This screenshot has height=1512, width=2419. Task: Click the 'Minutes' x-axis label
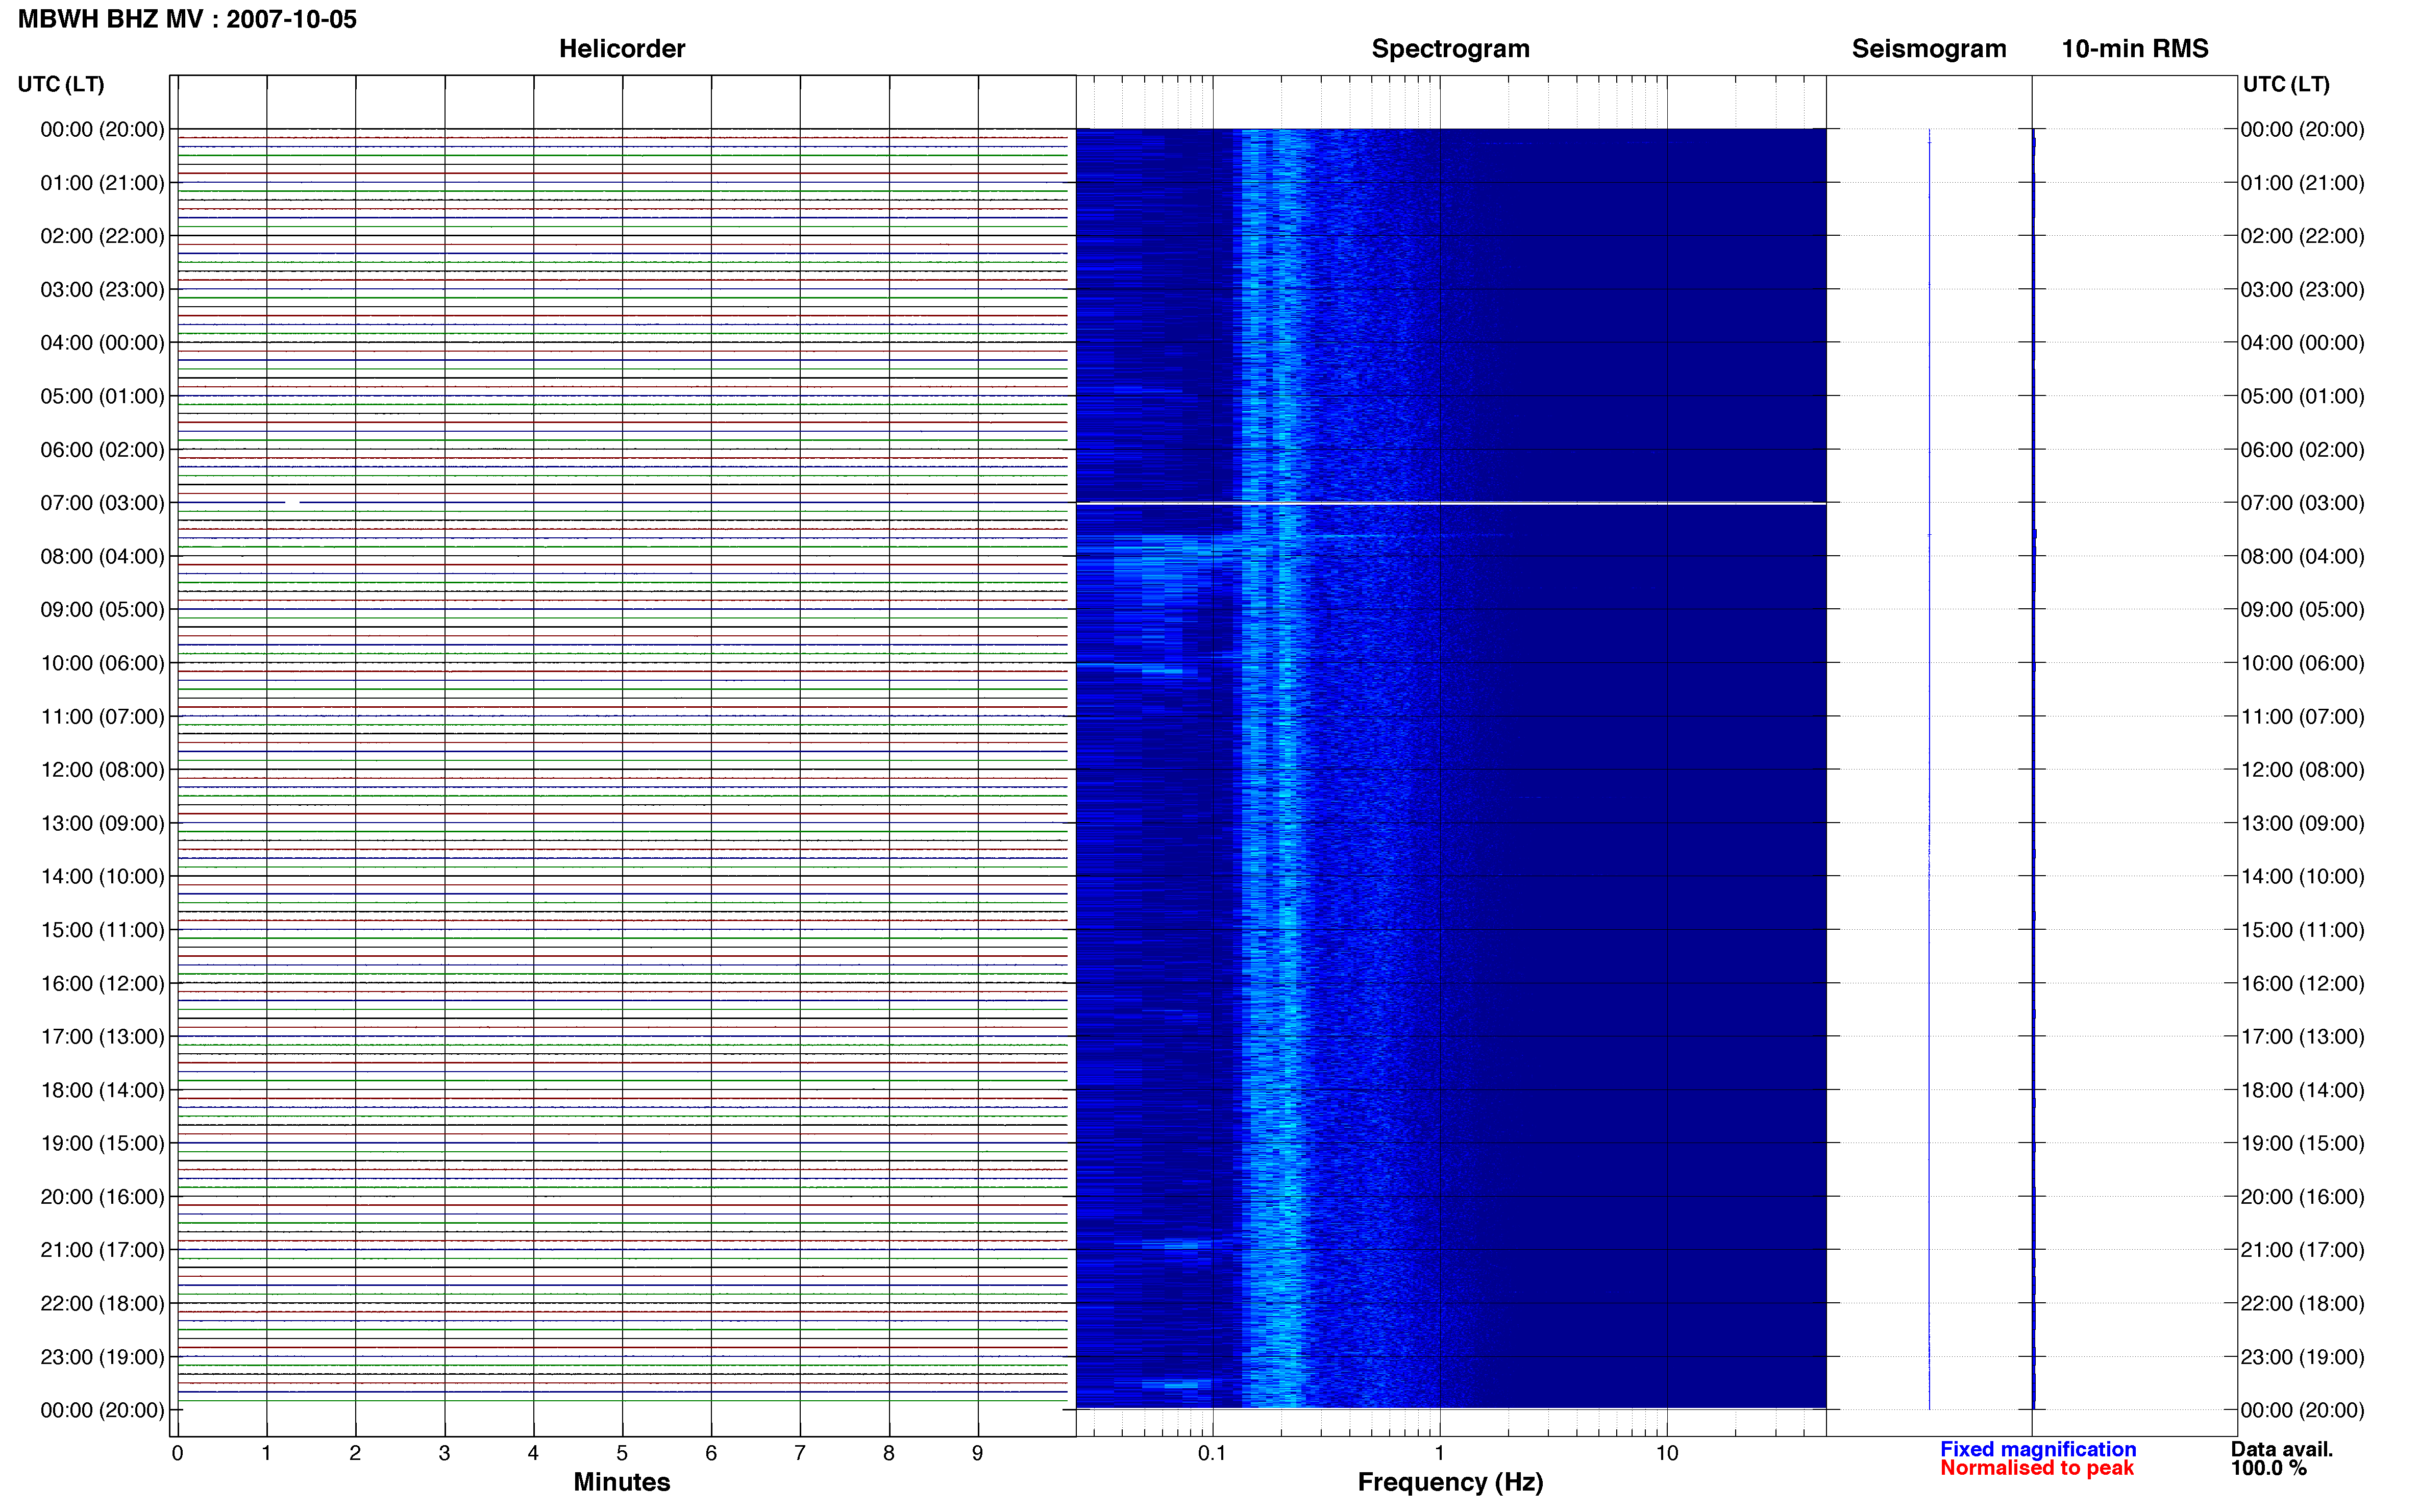pyautogui.click(x=622, y=1482)
